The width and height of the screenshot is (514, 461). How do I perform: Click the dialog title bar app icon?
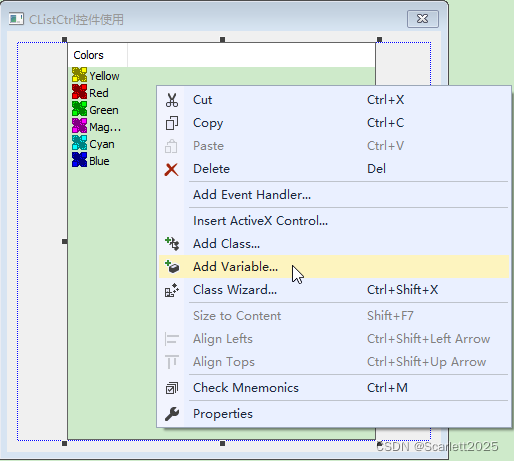(x=16, y=19)
